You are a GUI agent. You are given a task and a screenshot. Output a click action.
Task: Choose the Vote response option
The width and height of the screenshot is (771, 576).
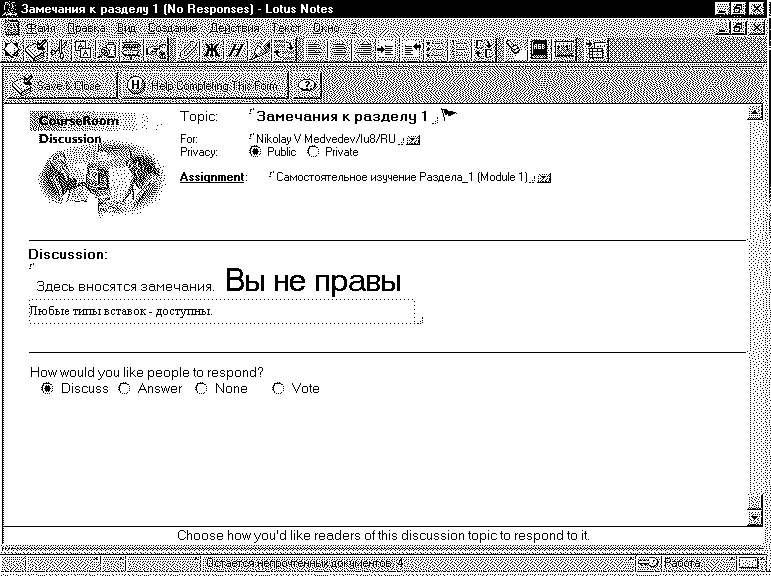pyautogui.click(x=278, y=388)
